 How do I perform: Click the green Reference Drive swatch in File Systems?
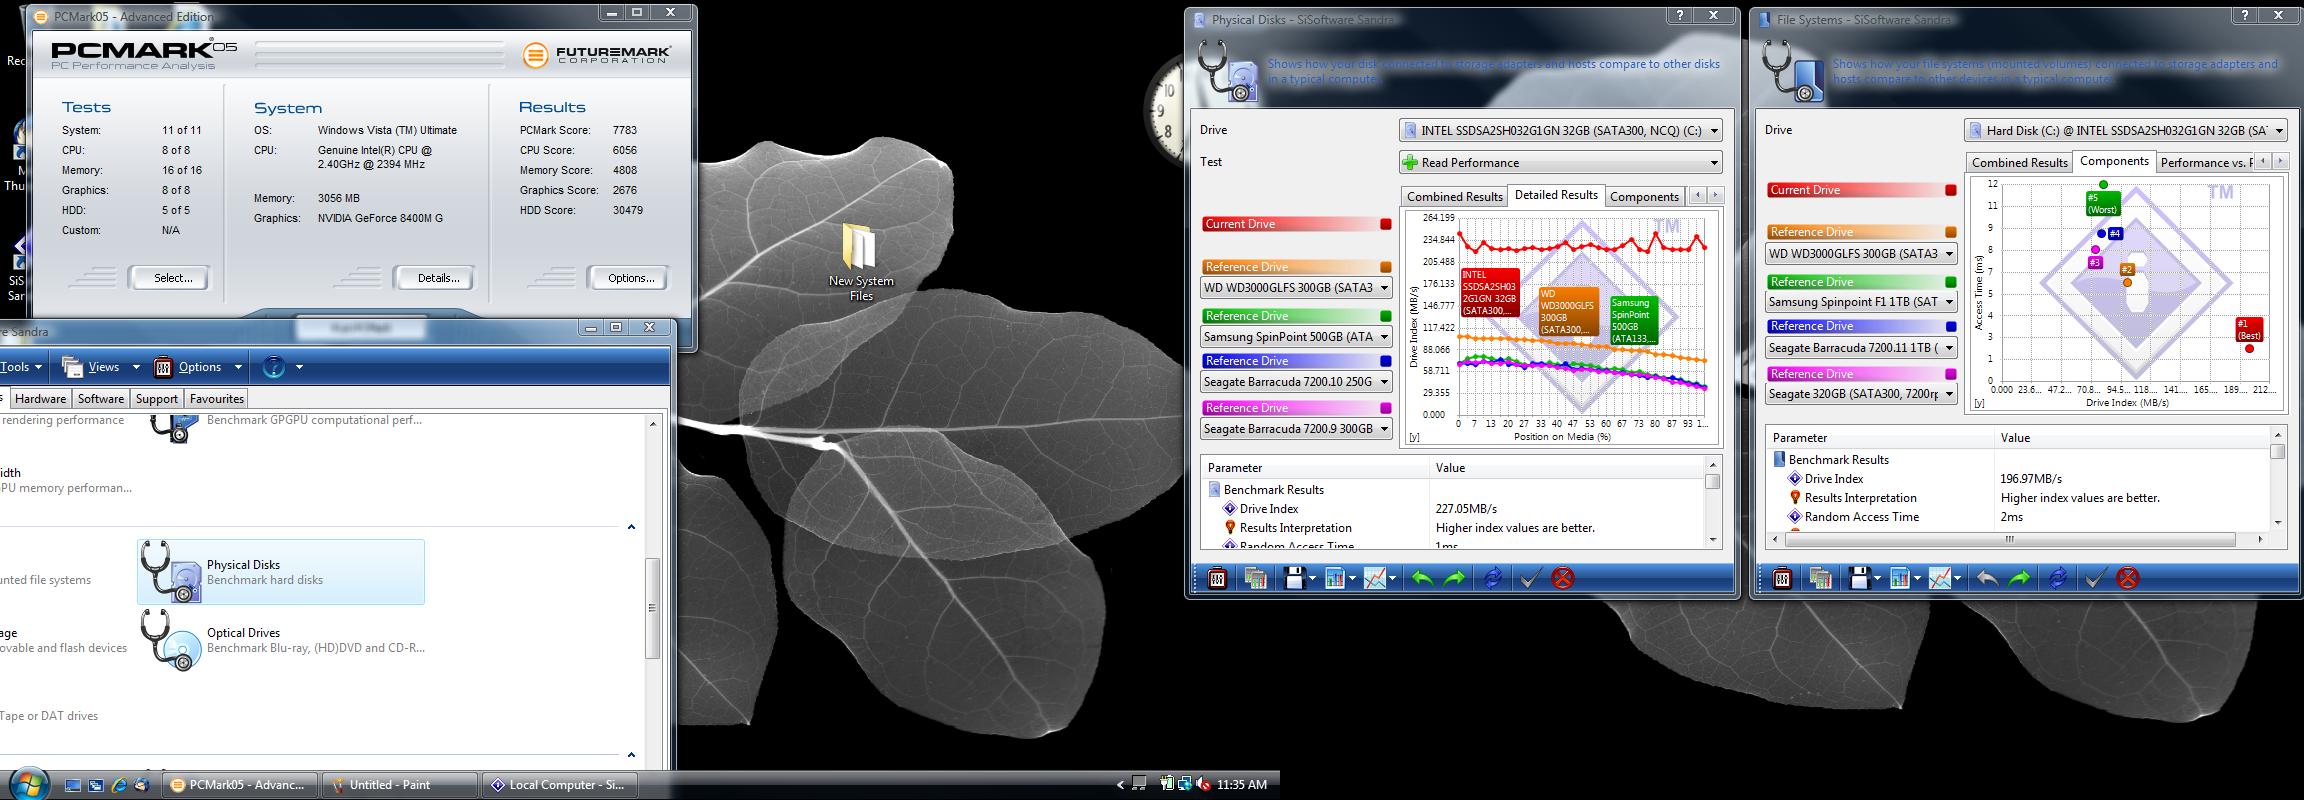coord(1950,282)
